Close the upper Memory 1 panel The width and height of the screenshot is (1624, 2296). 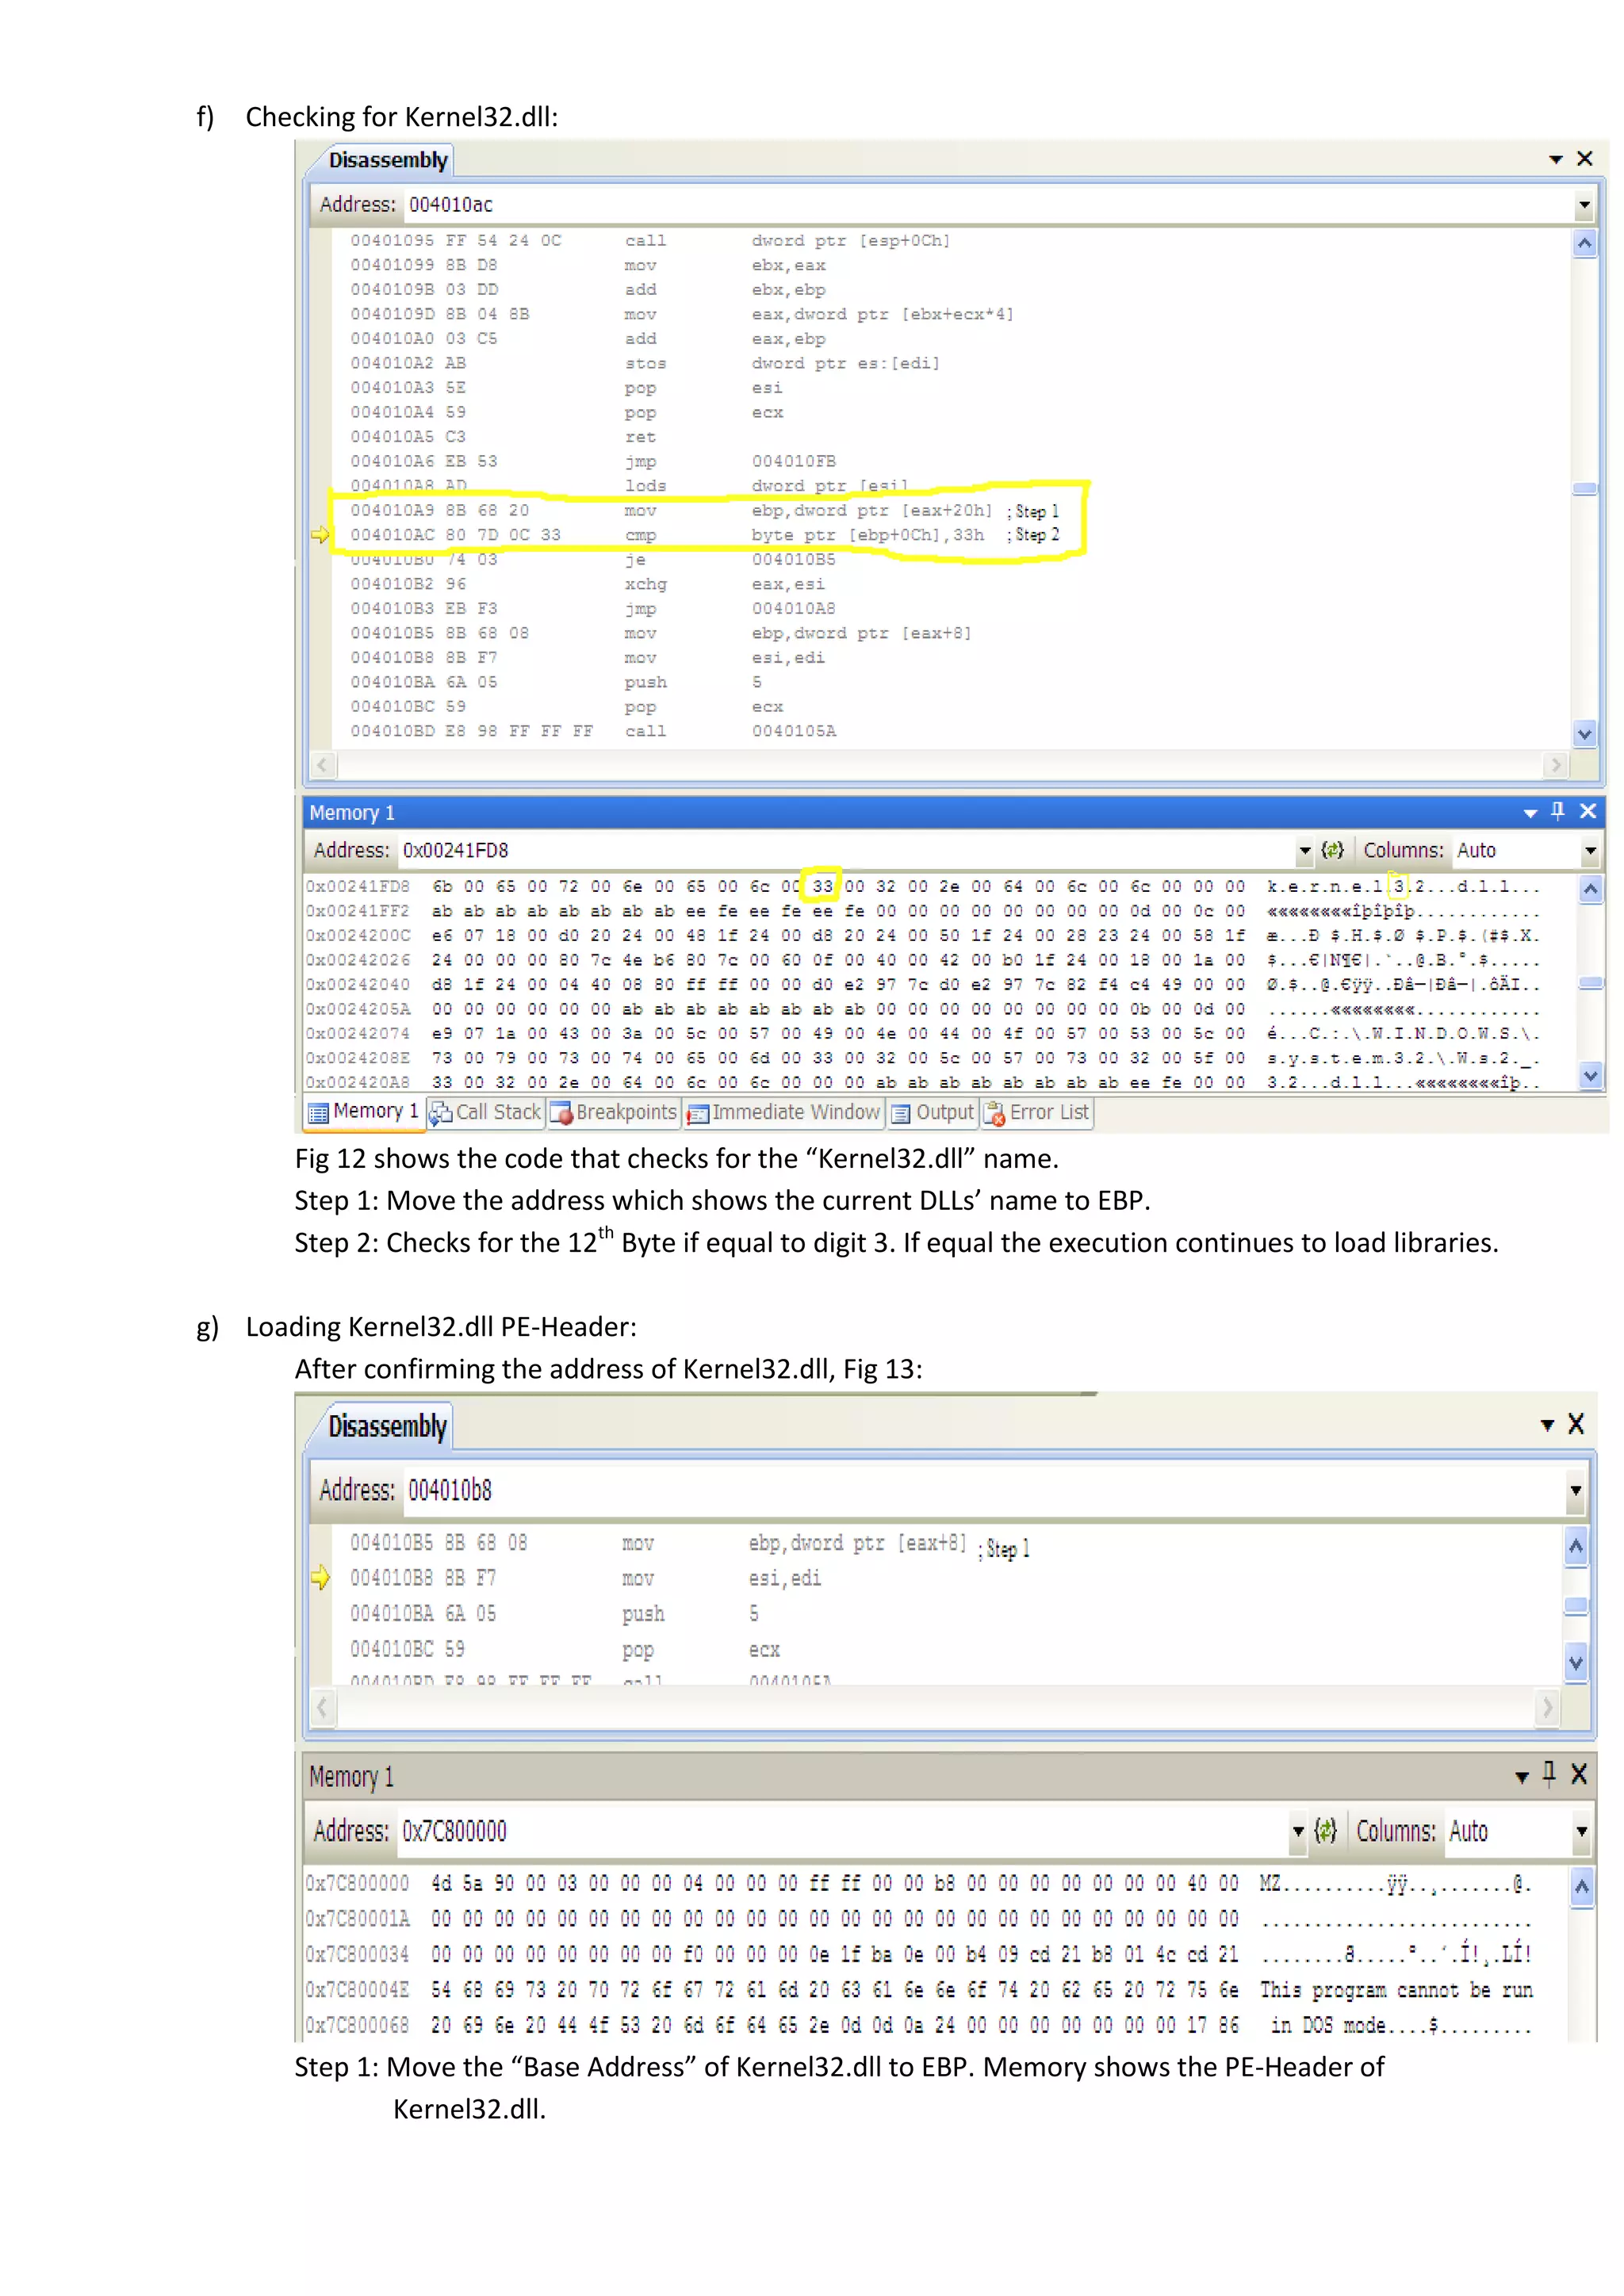coord(1588,811)
